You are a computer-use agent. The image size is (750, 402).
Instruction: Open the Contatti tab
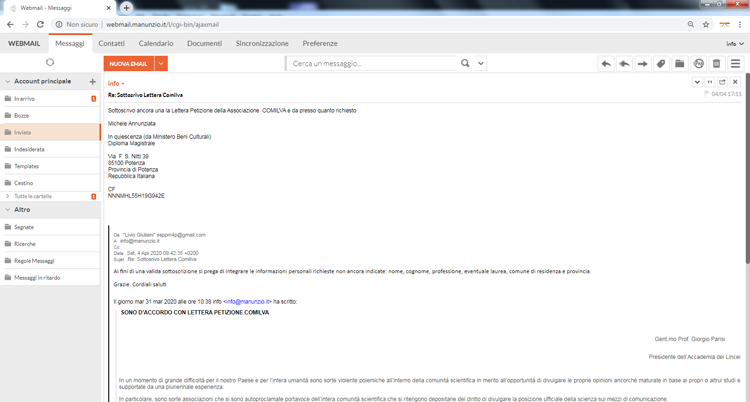111,44
